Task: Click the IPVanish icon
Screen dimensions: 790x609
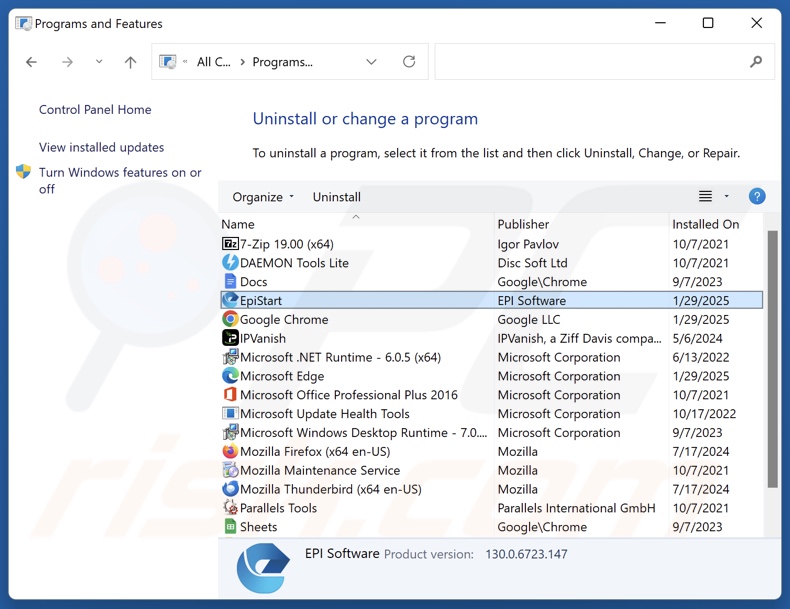Action: coord(230,337)
